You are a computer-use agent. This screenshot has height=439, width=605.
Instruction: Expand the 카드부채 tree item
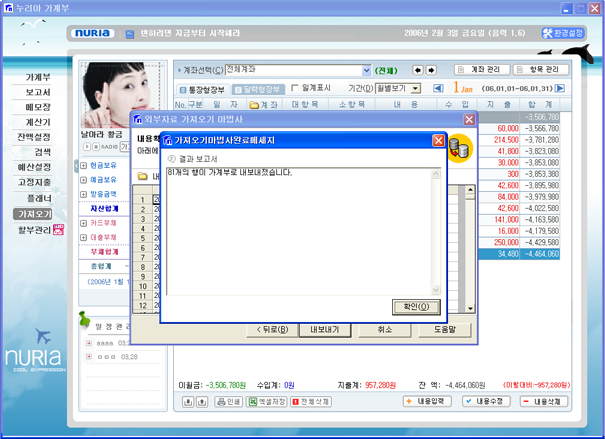pos(83,223)
